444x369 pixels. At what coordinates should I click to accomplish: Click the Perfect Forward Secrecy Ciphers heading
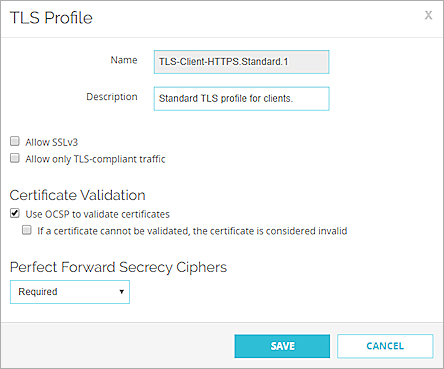click(x=118, y=267)
